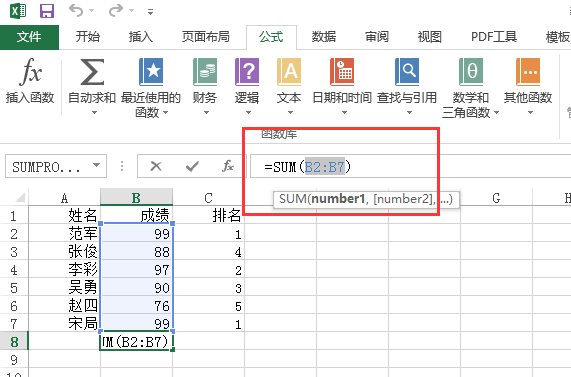Click the select-all corner triangle
Viewport: 571px width, 377px height.
[20, 197]
